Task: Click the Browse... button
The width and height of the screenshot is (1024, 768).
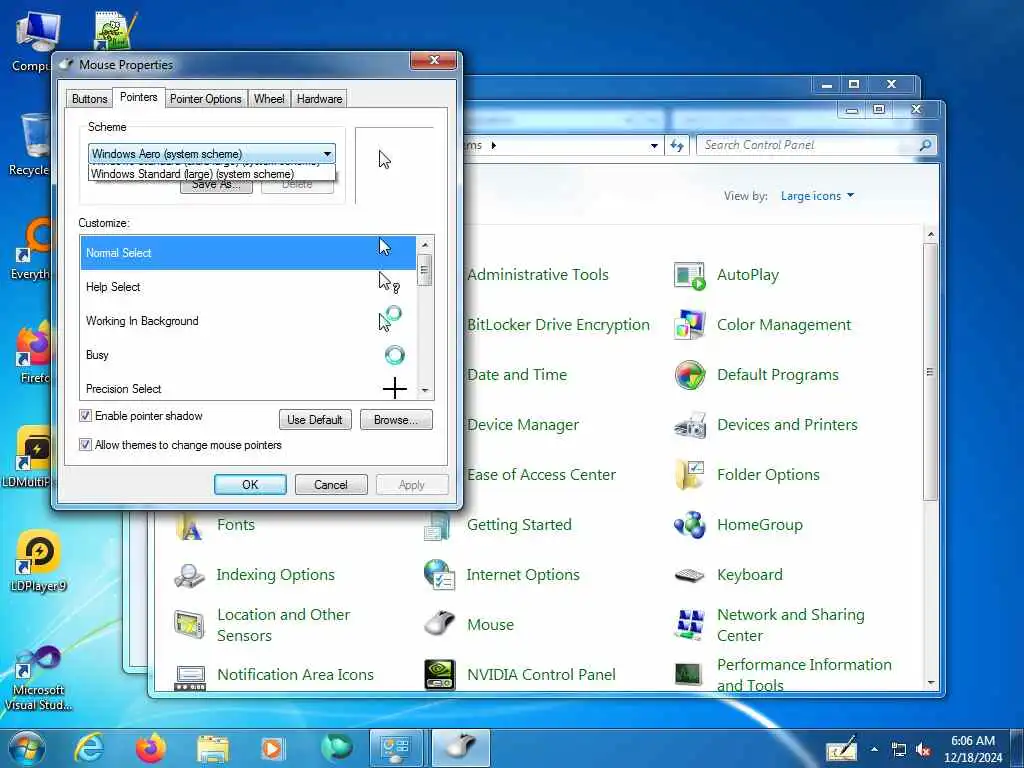Action: (x=396, y=420)
